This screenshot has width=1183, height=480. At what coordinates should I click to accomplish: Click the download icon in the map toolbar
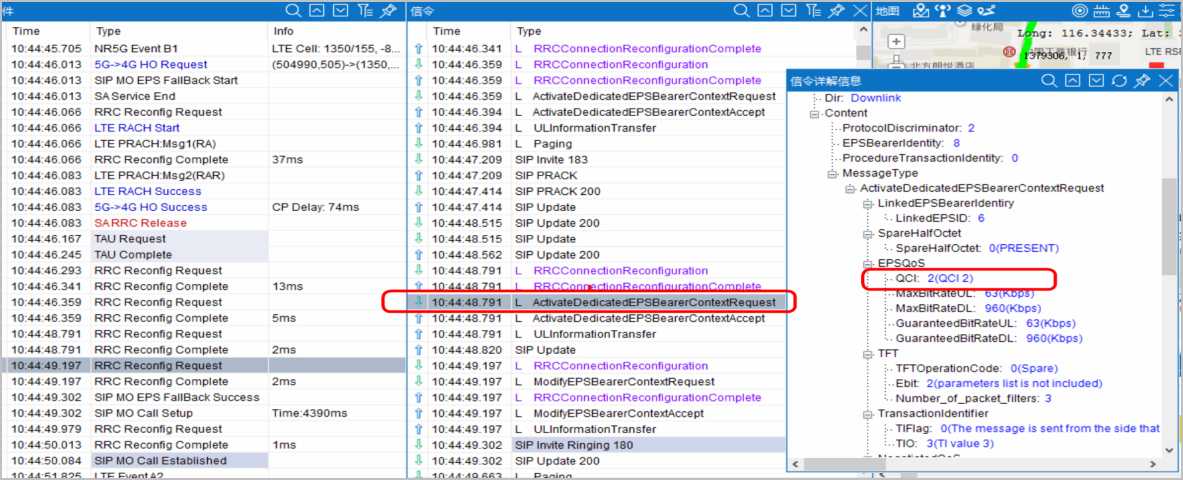point(1147,11)
